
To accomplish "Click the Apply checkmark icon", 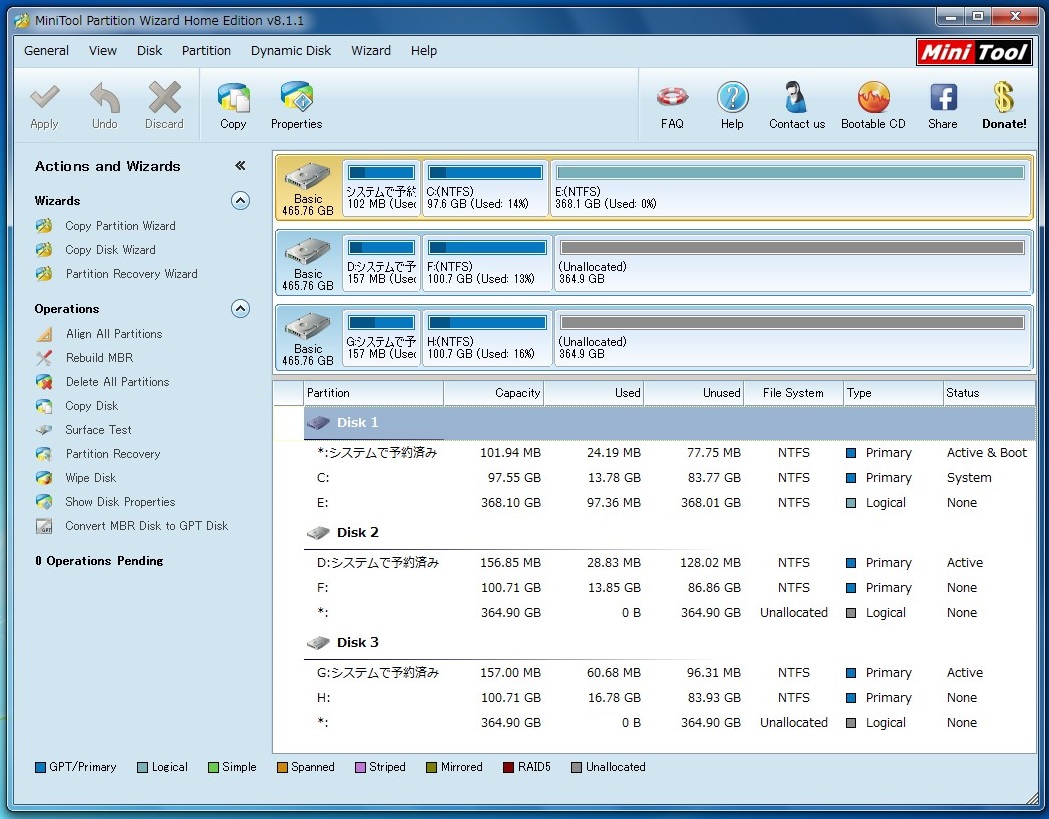I will [45, 97].
